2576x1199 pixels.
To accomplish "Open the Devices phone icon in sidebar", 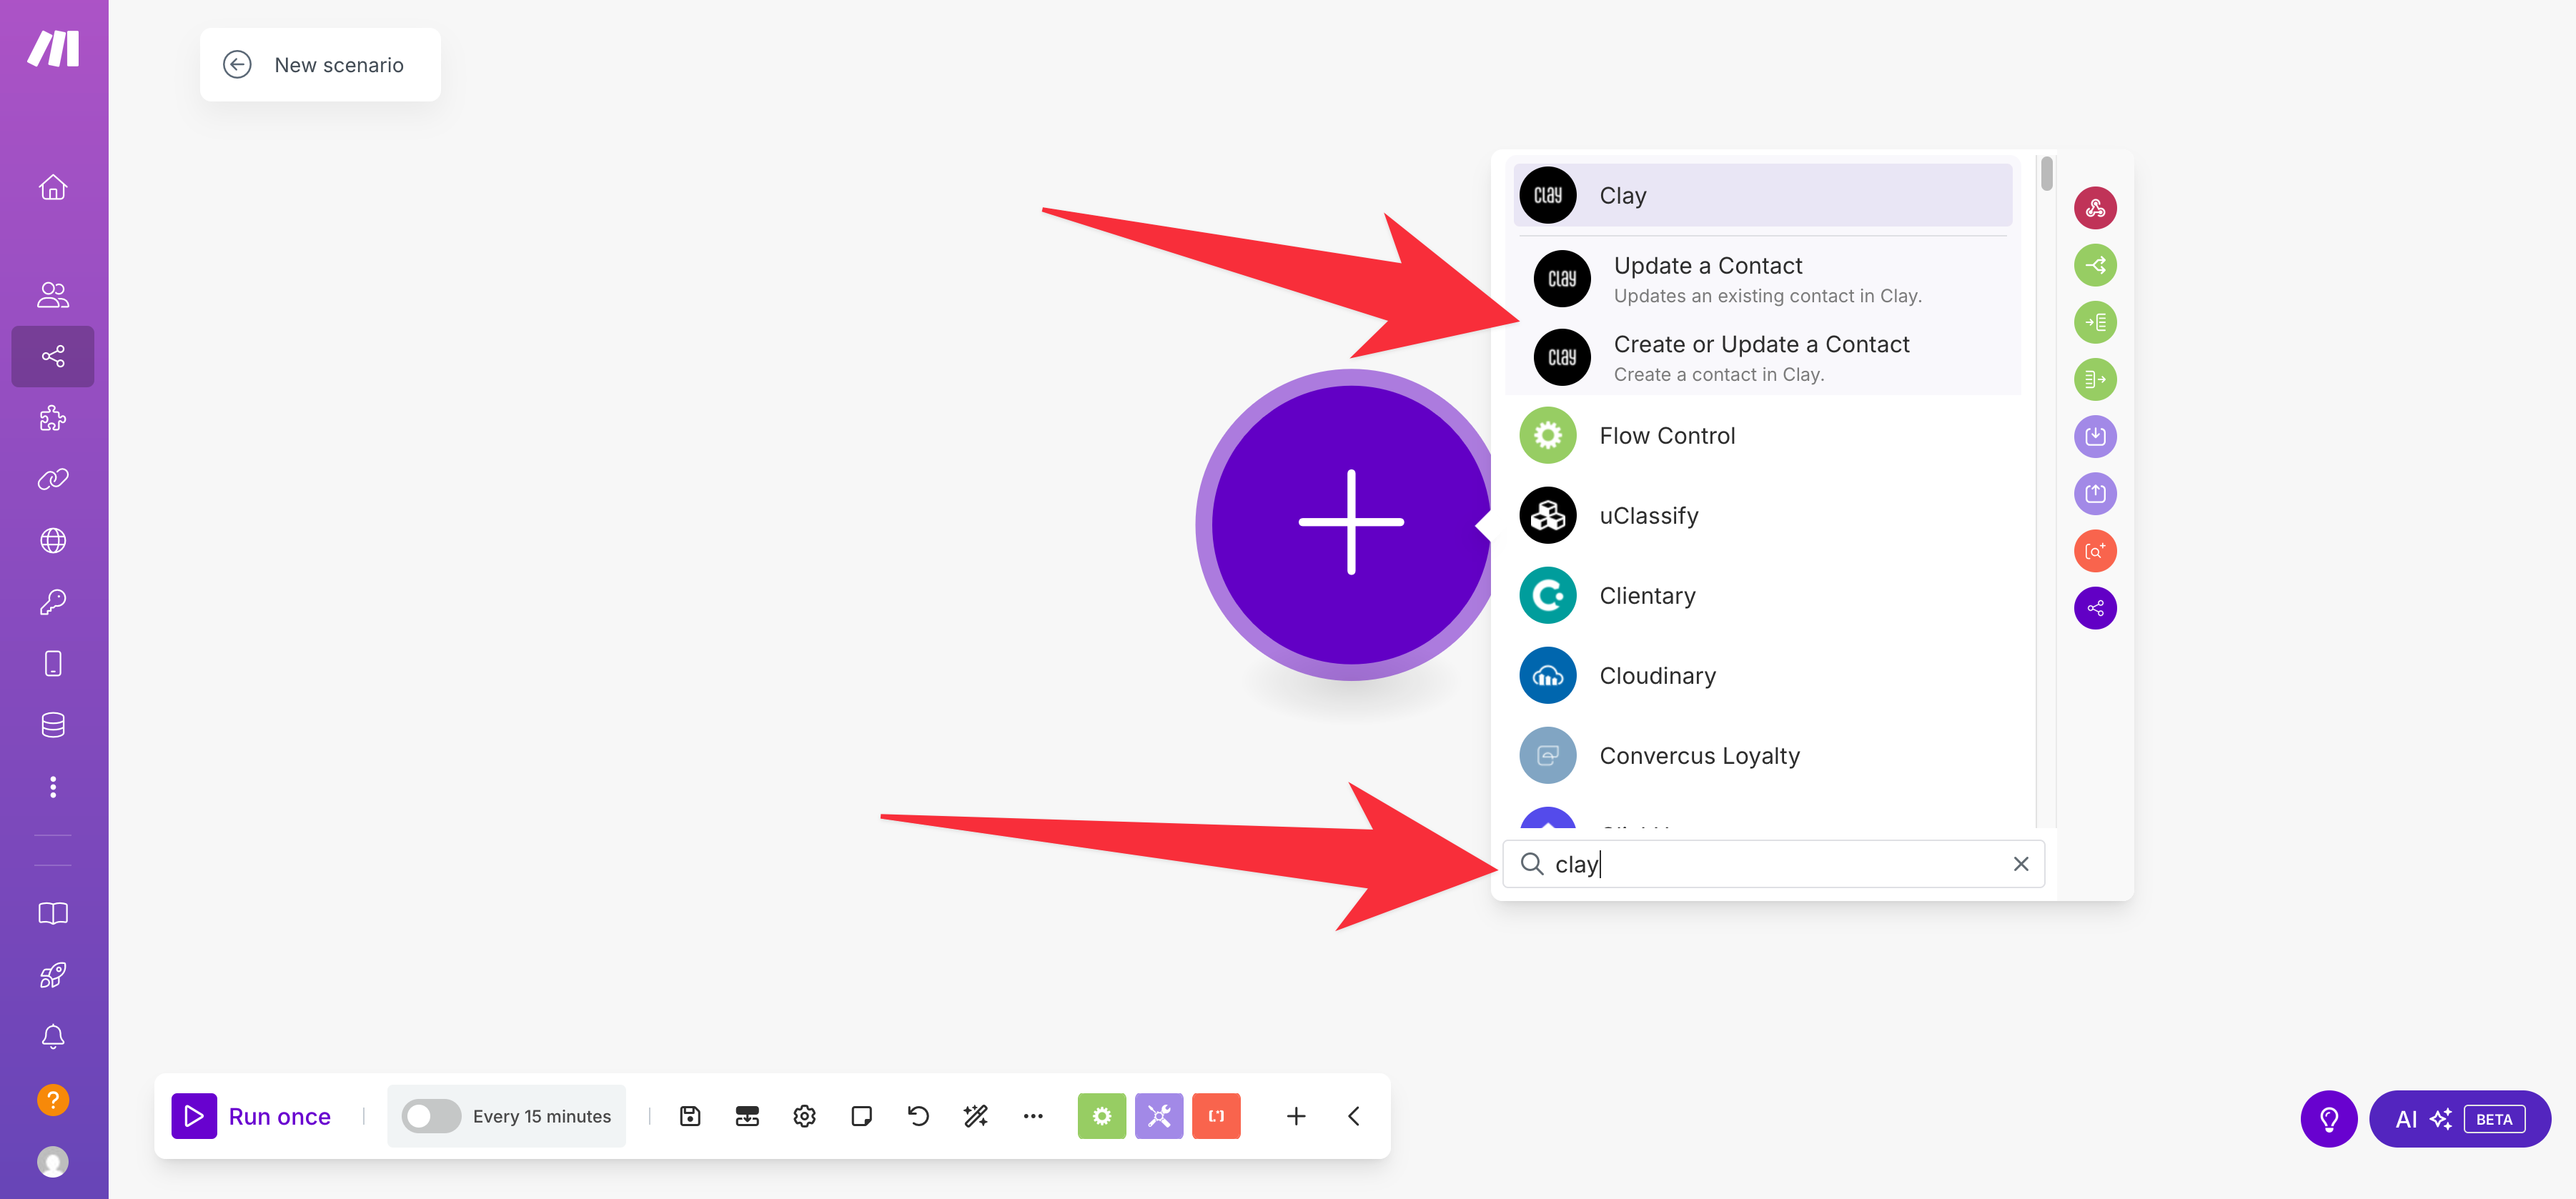I will (53, 663).
